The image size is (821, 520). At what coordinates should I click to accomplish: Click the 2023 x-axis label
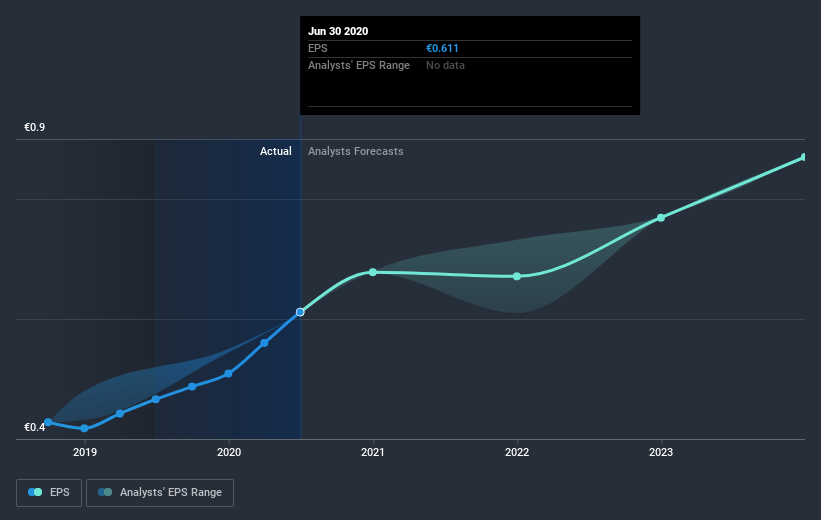click(x=661, y=452)
